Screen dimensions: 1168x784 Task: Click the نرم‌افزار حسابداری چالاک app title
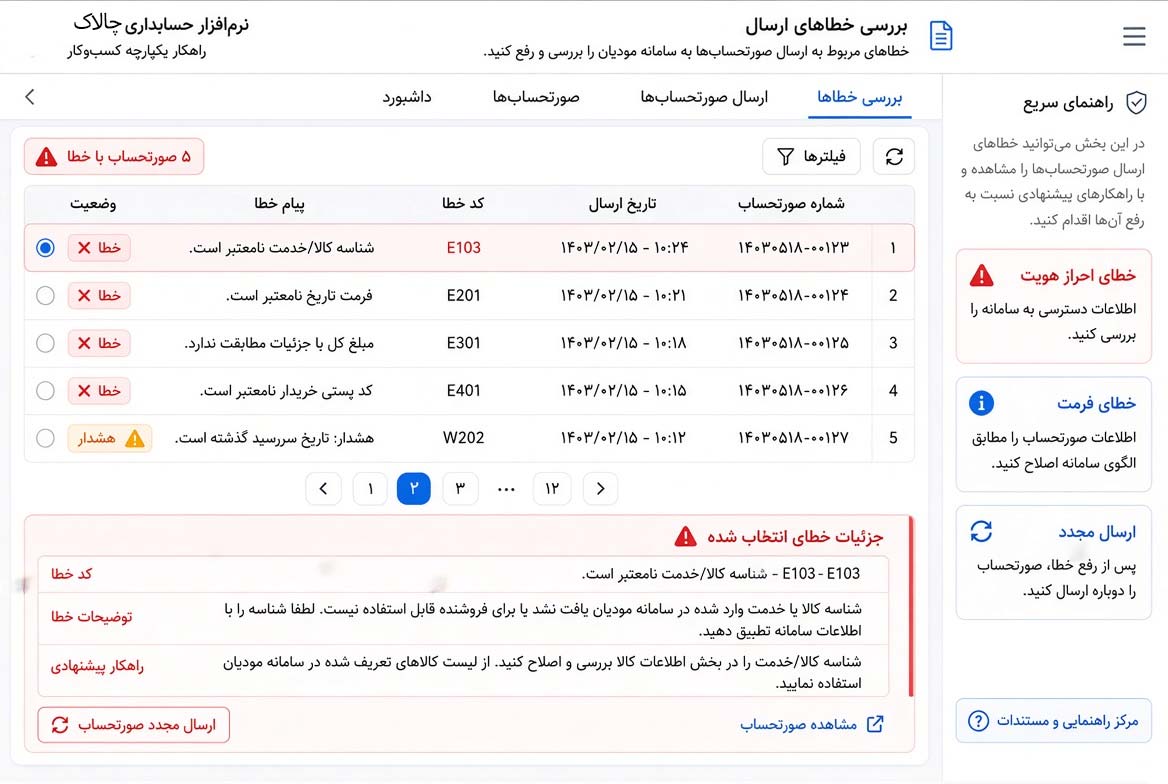pos(161,25)
